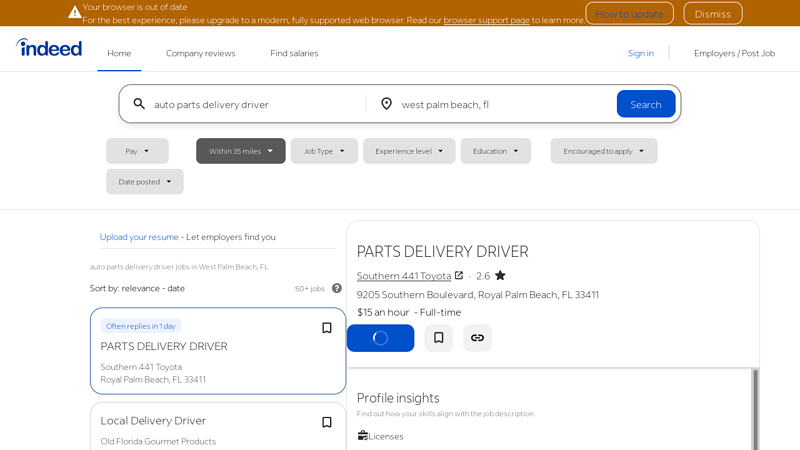Expand the Within 35 miles dropdown
The height and width of the screenshot is (450, 800).
tap(240, 151)
